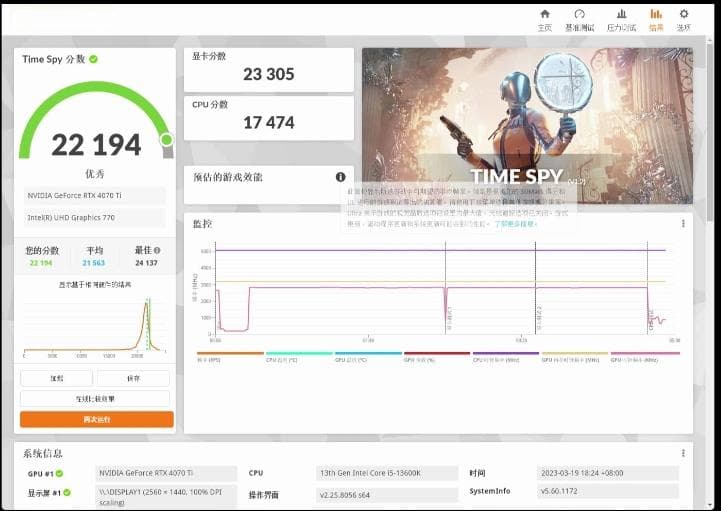Click the 显卡分数 value 23 305

coord(269,74)
